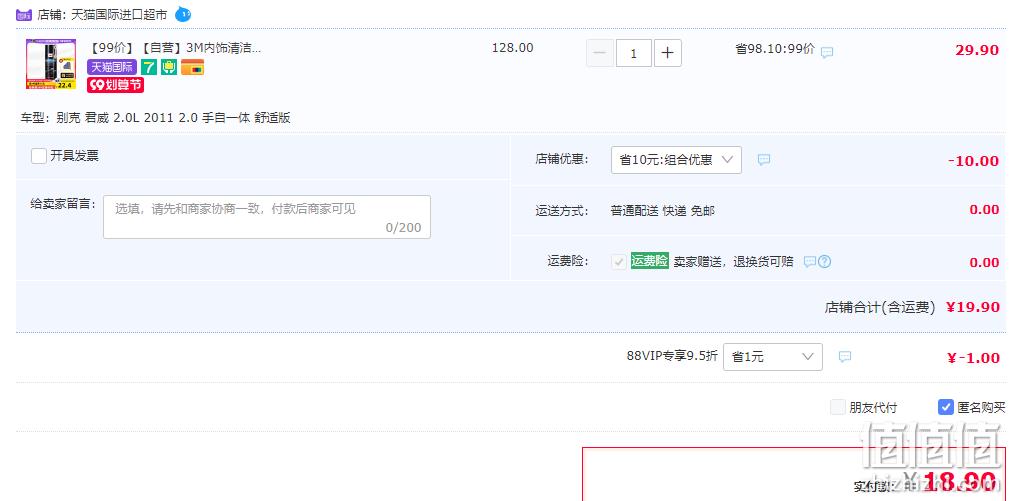Decrease quantity with the minus button
The height and width of the screenshot is (501, 1010).
[600, 53]
